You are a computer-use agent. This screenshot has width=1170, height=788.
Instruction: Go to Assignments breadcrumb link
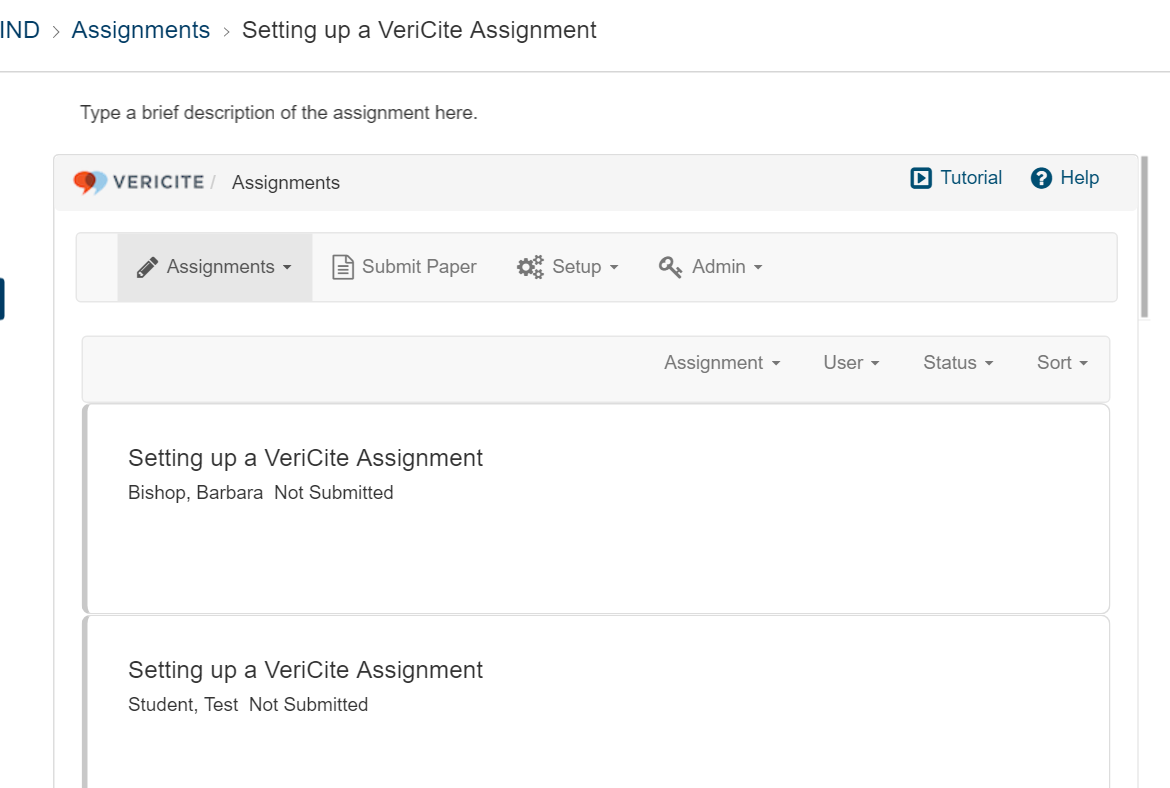(141, 30)
